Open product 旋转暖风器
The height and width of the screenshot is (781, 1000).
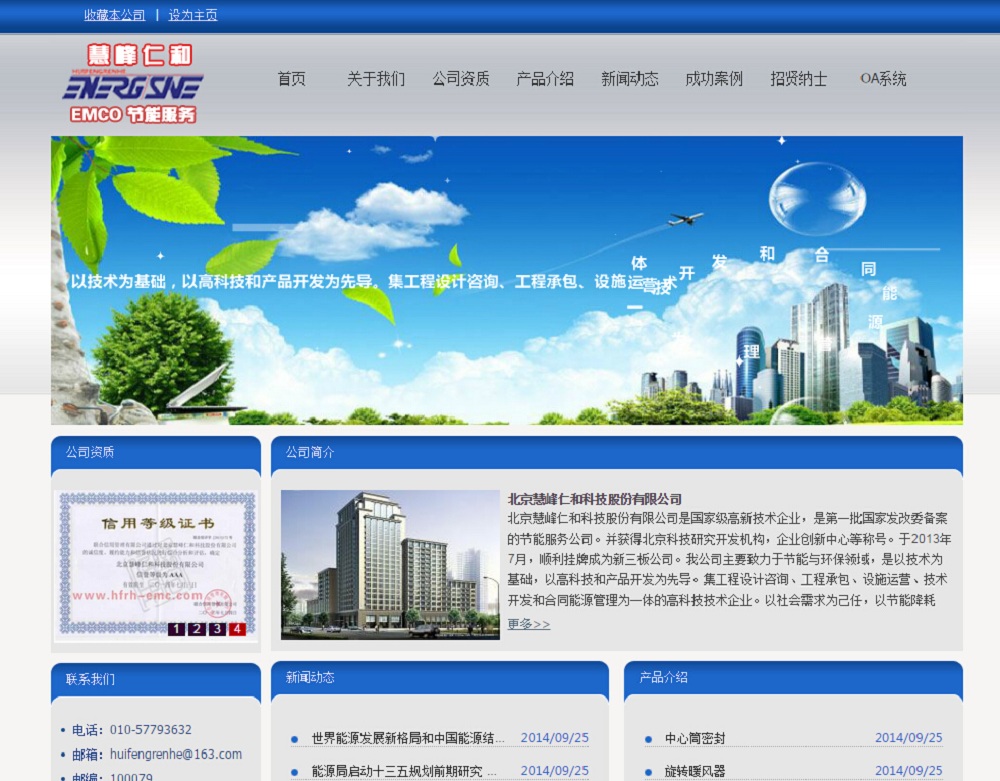click(695, 771)
